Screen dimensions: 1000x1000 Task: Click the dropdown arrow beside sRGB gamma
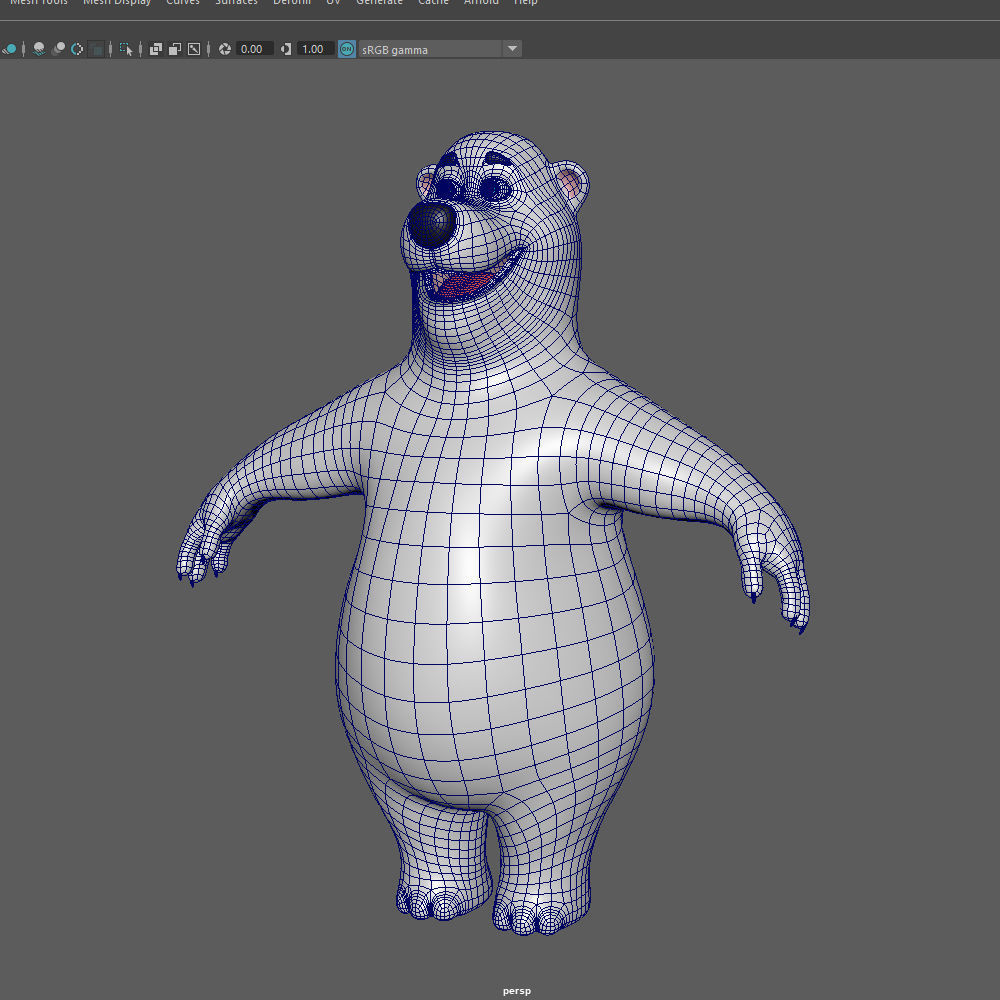[x=512, y=49]
